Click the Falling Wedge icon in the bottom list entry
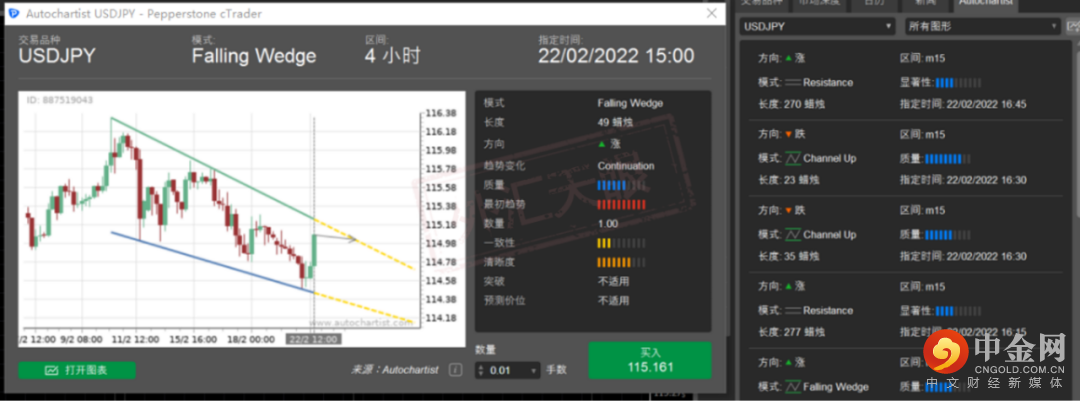The width and height of the screenshot is (1080, 401). pyautogui.click(x=793, y=387)
